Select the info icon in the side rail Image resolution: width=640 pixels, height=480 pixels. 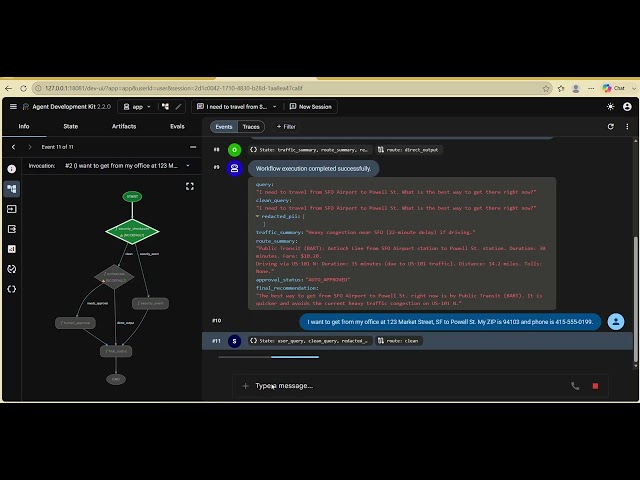(11, 169)
